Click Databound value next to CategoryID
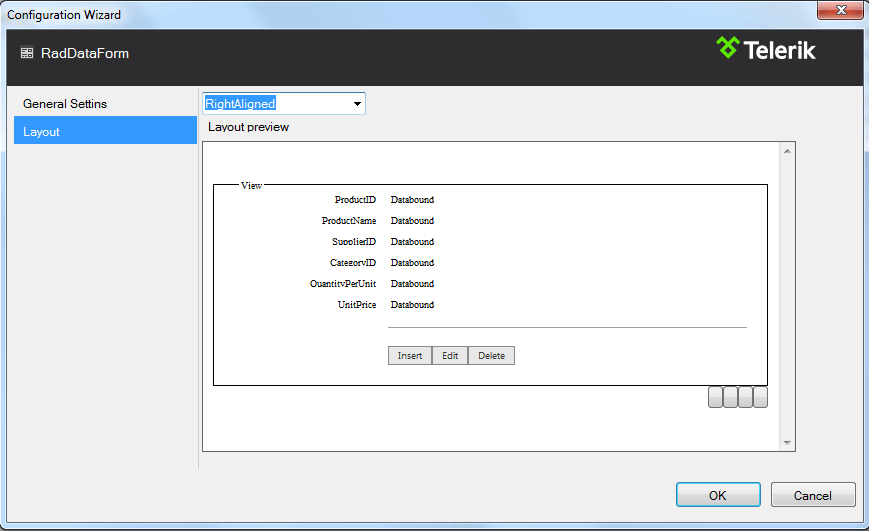 [412, 263]
